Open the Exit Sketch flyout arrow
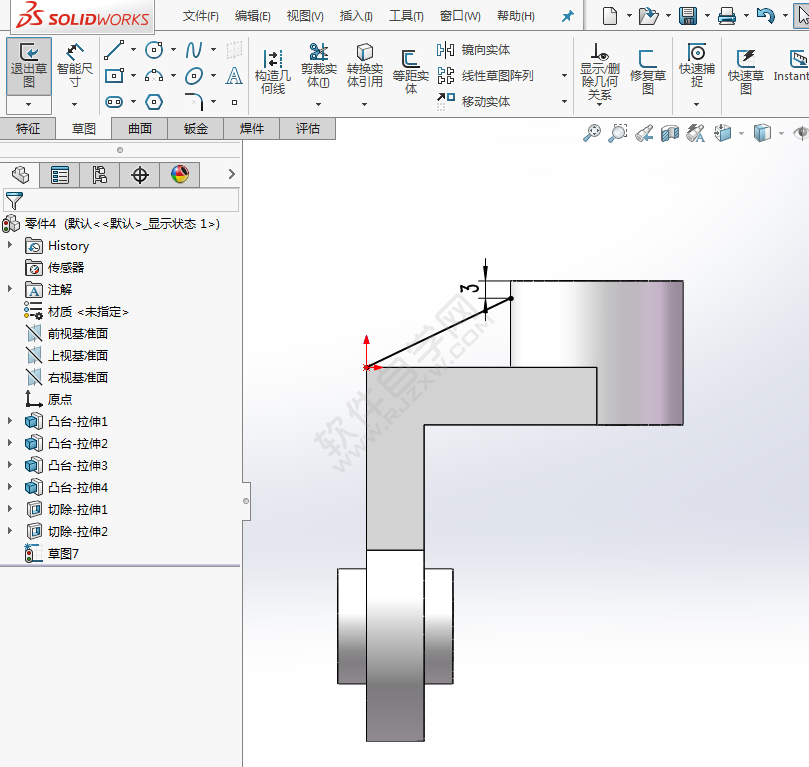Viewport: 809px width, 767px height. click(x=27, y=105)
